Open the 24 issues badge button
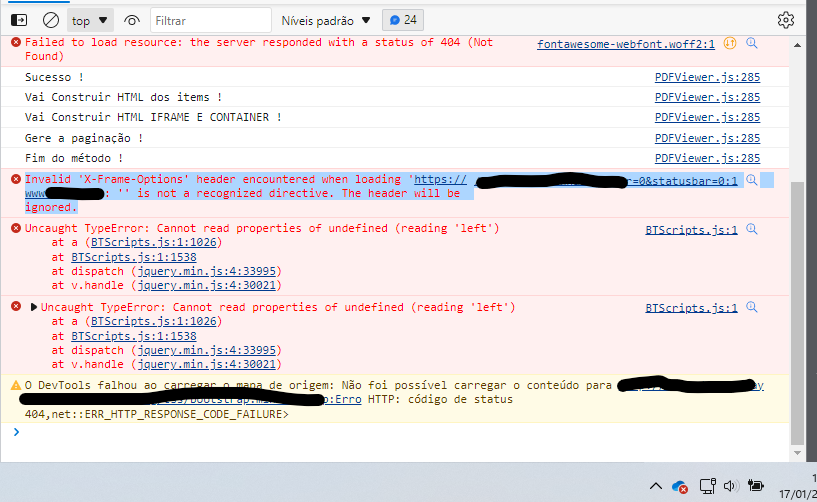This screenshot has height=502, width=817. pos(403,20)
